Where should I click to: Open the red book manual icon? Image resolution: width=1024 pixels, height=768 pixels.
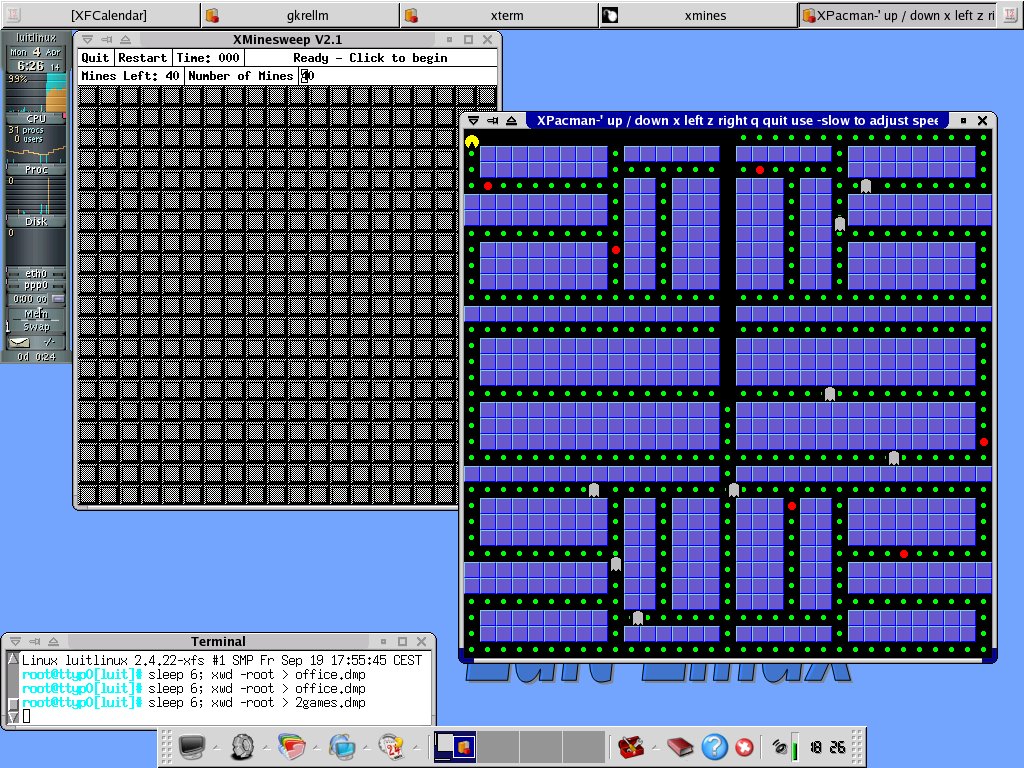679,746
